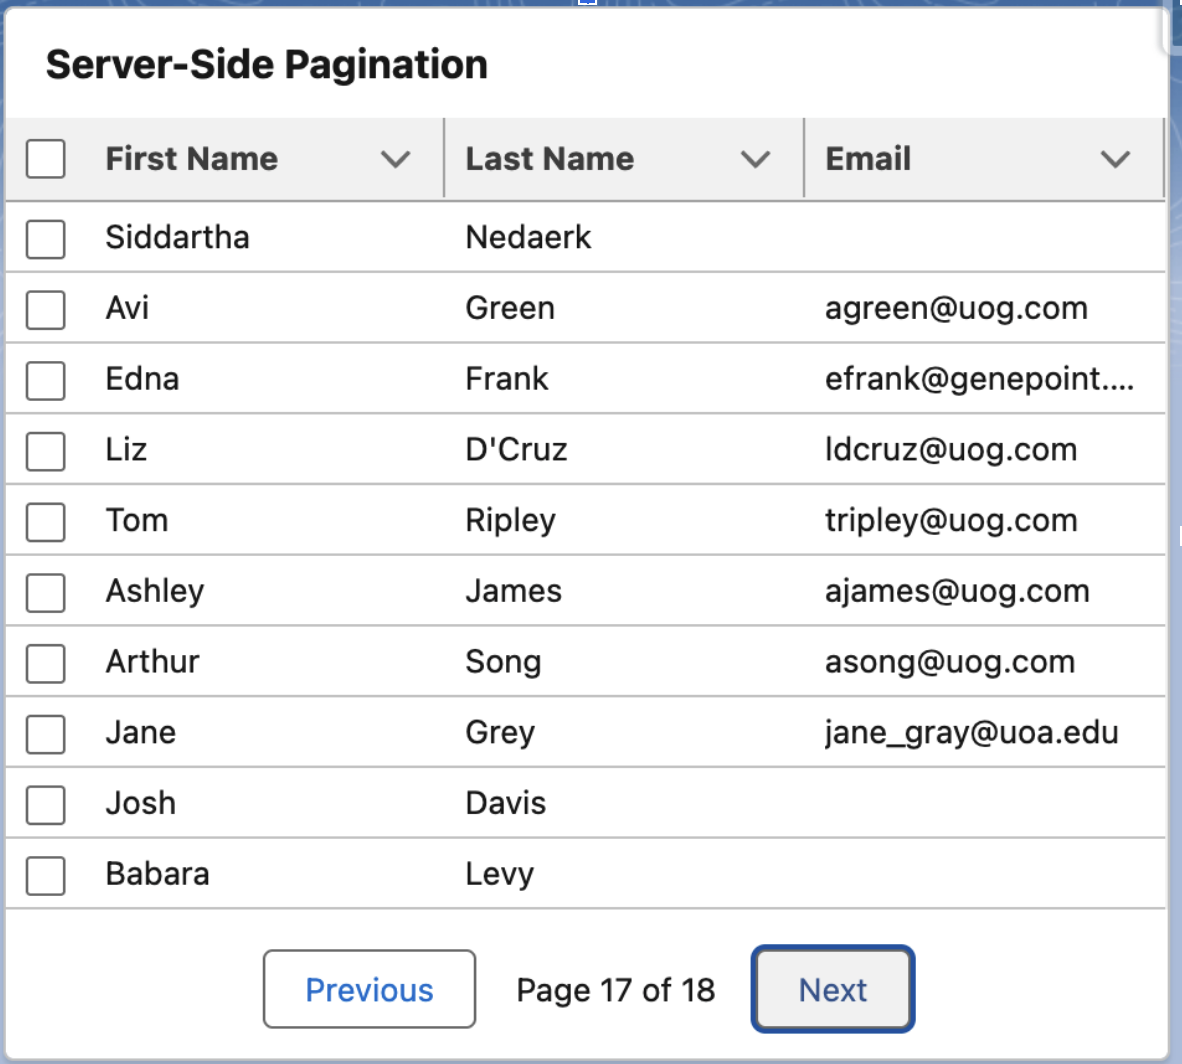Open the First Name column header menu
This screenshot has height=1064, width=1182.
click(x=396, y=158)
